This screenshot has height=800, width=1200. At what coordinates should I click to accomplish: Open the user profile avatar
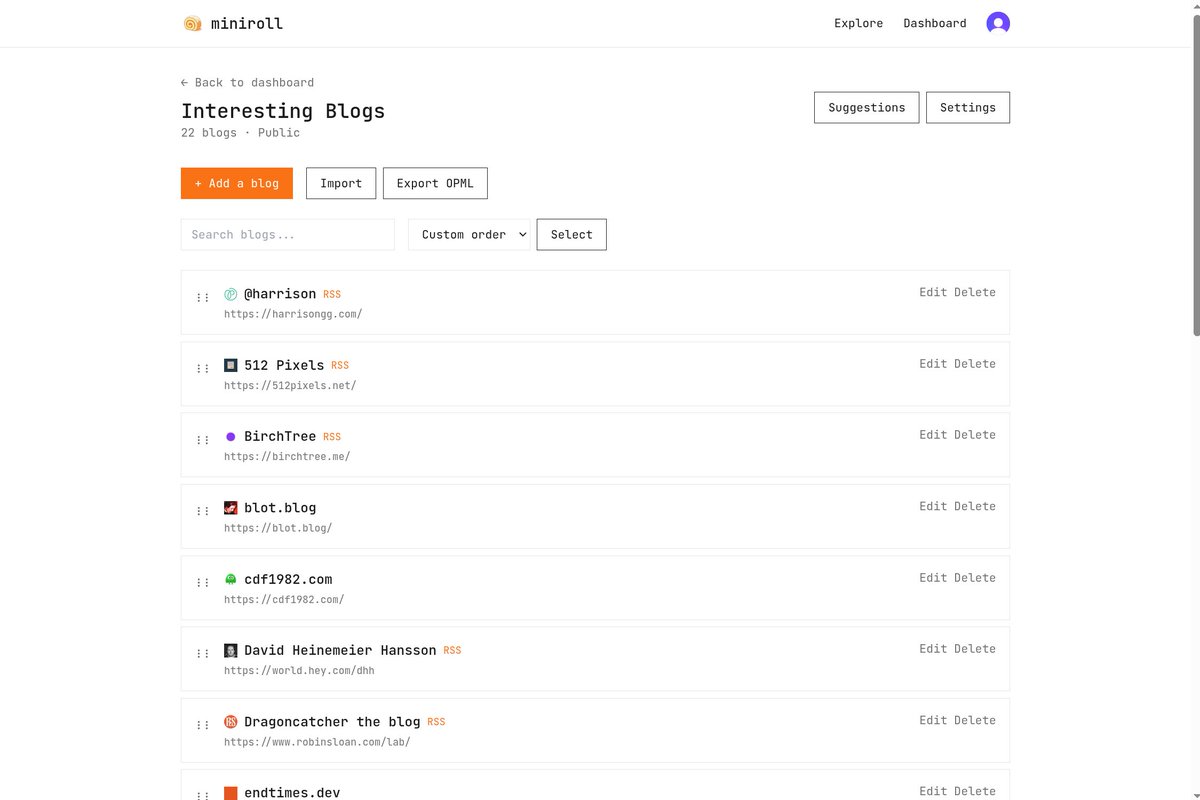[998, 23]
